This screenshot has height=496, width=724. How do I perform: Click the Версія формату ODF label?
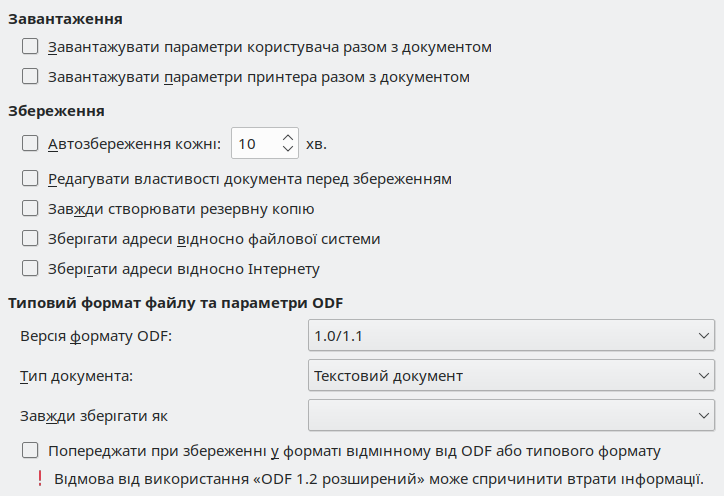pos(96,335)
